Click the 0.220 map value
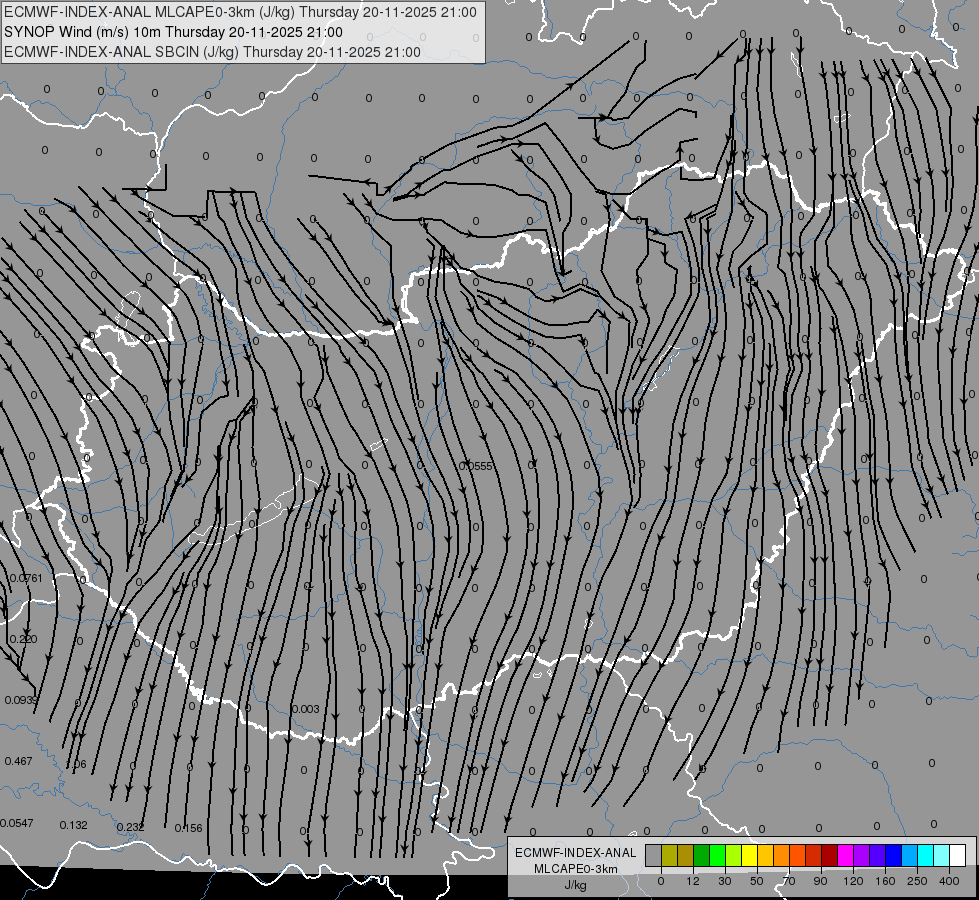 [24, 639]
